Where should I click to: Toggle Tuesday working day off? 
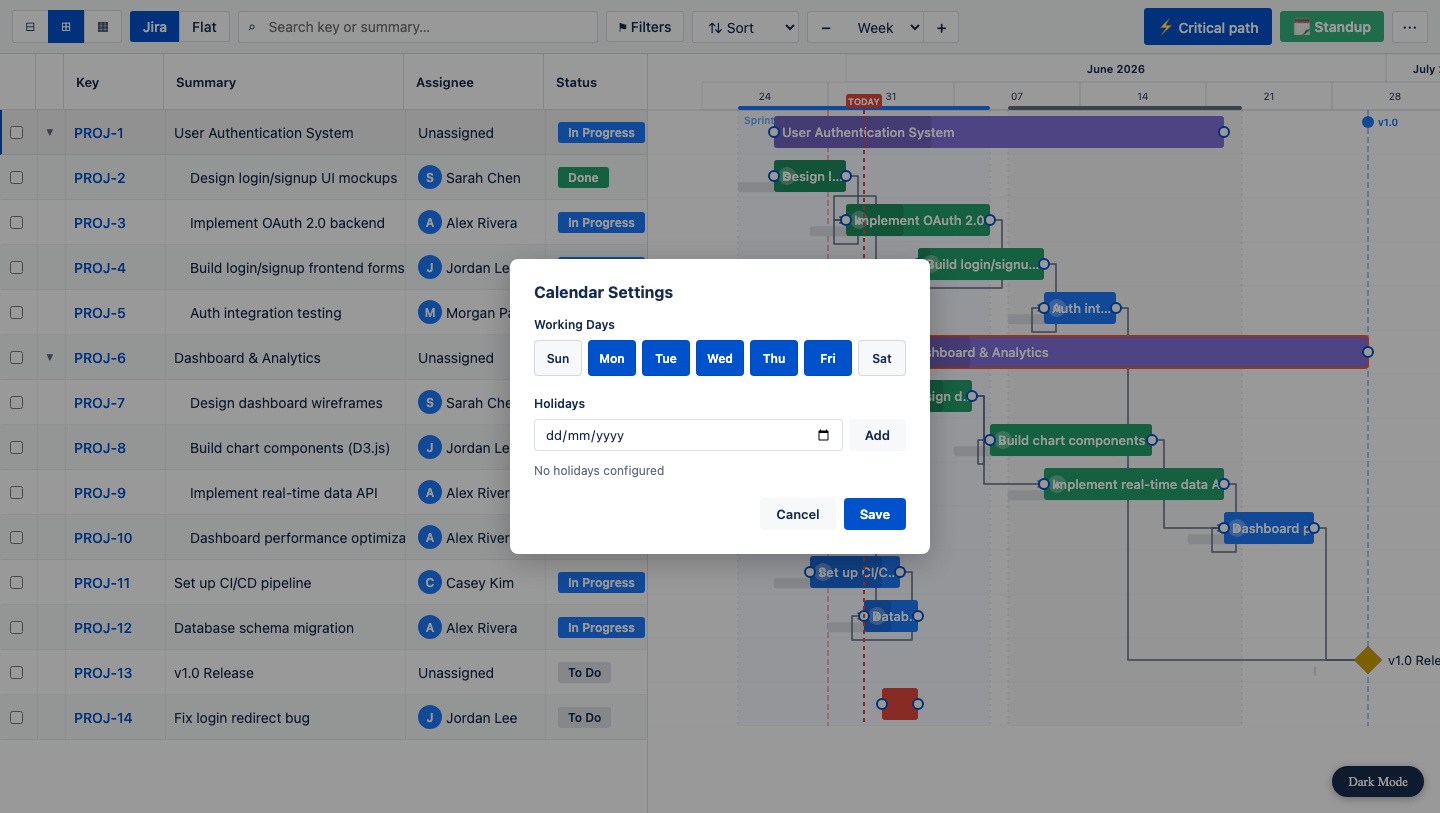(666, 358)
